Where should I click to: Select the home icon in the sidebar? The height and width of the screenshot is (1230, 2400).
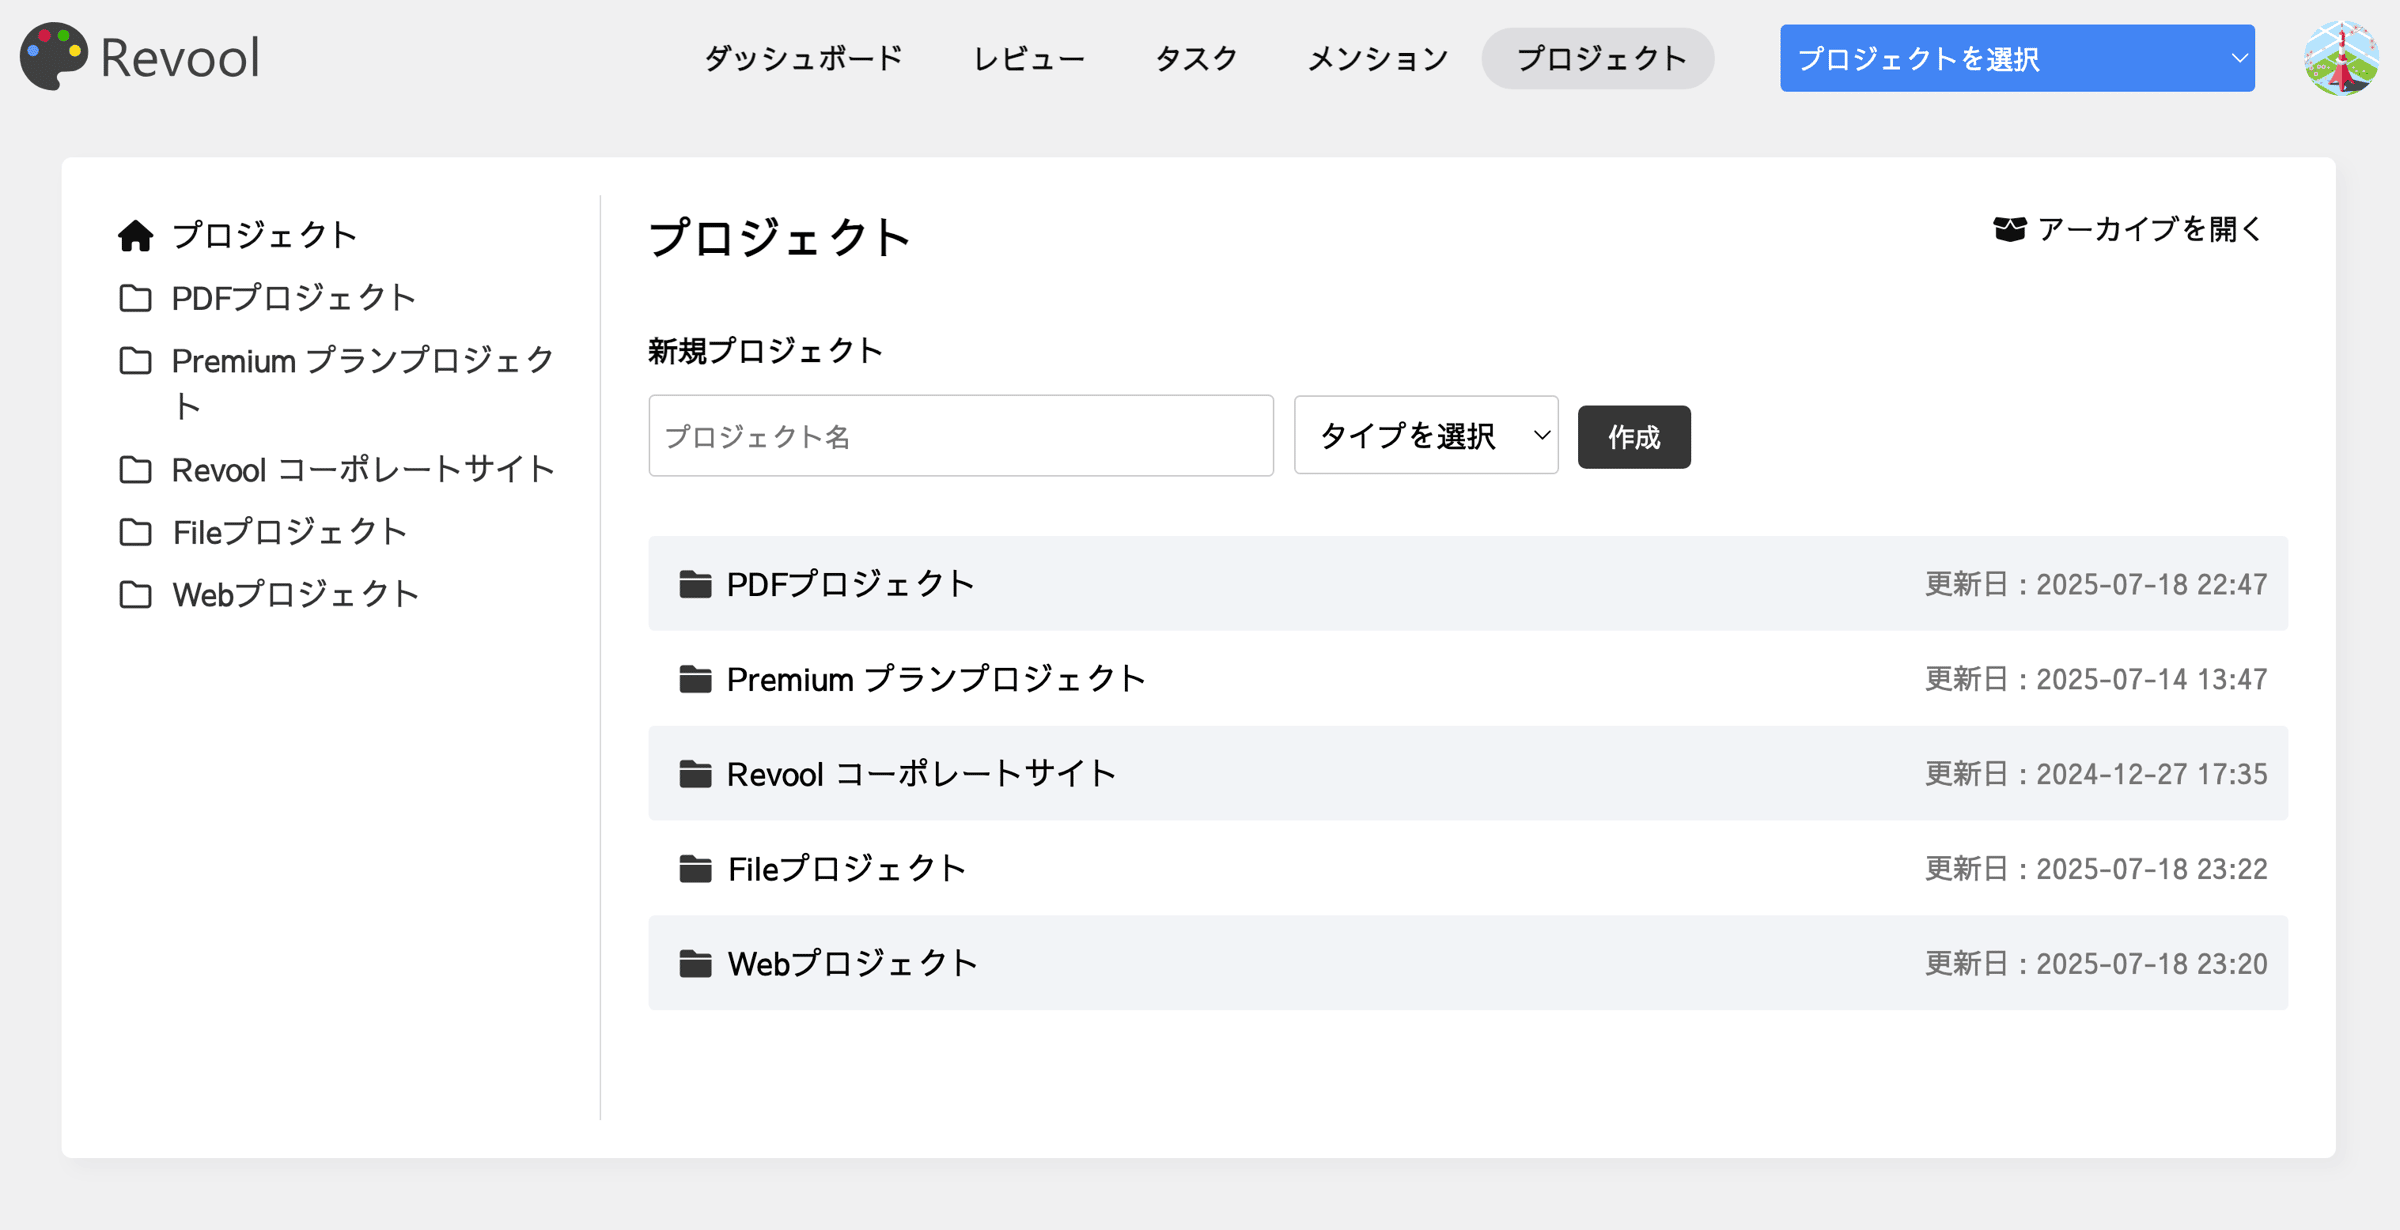(136, 234)
